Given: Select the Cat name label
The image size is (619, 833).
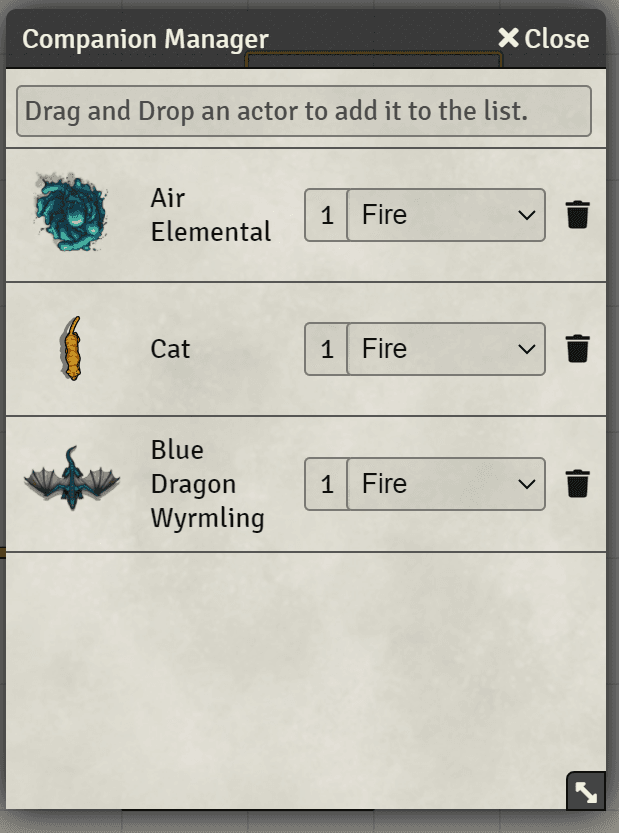Looking at the screenshot, I should pyautogui.click(x=170, y=349).
